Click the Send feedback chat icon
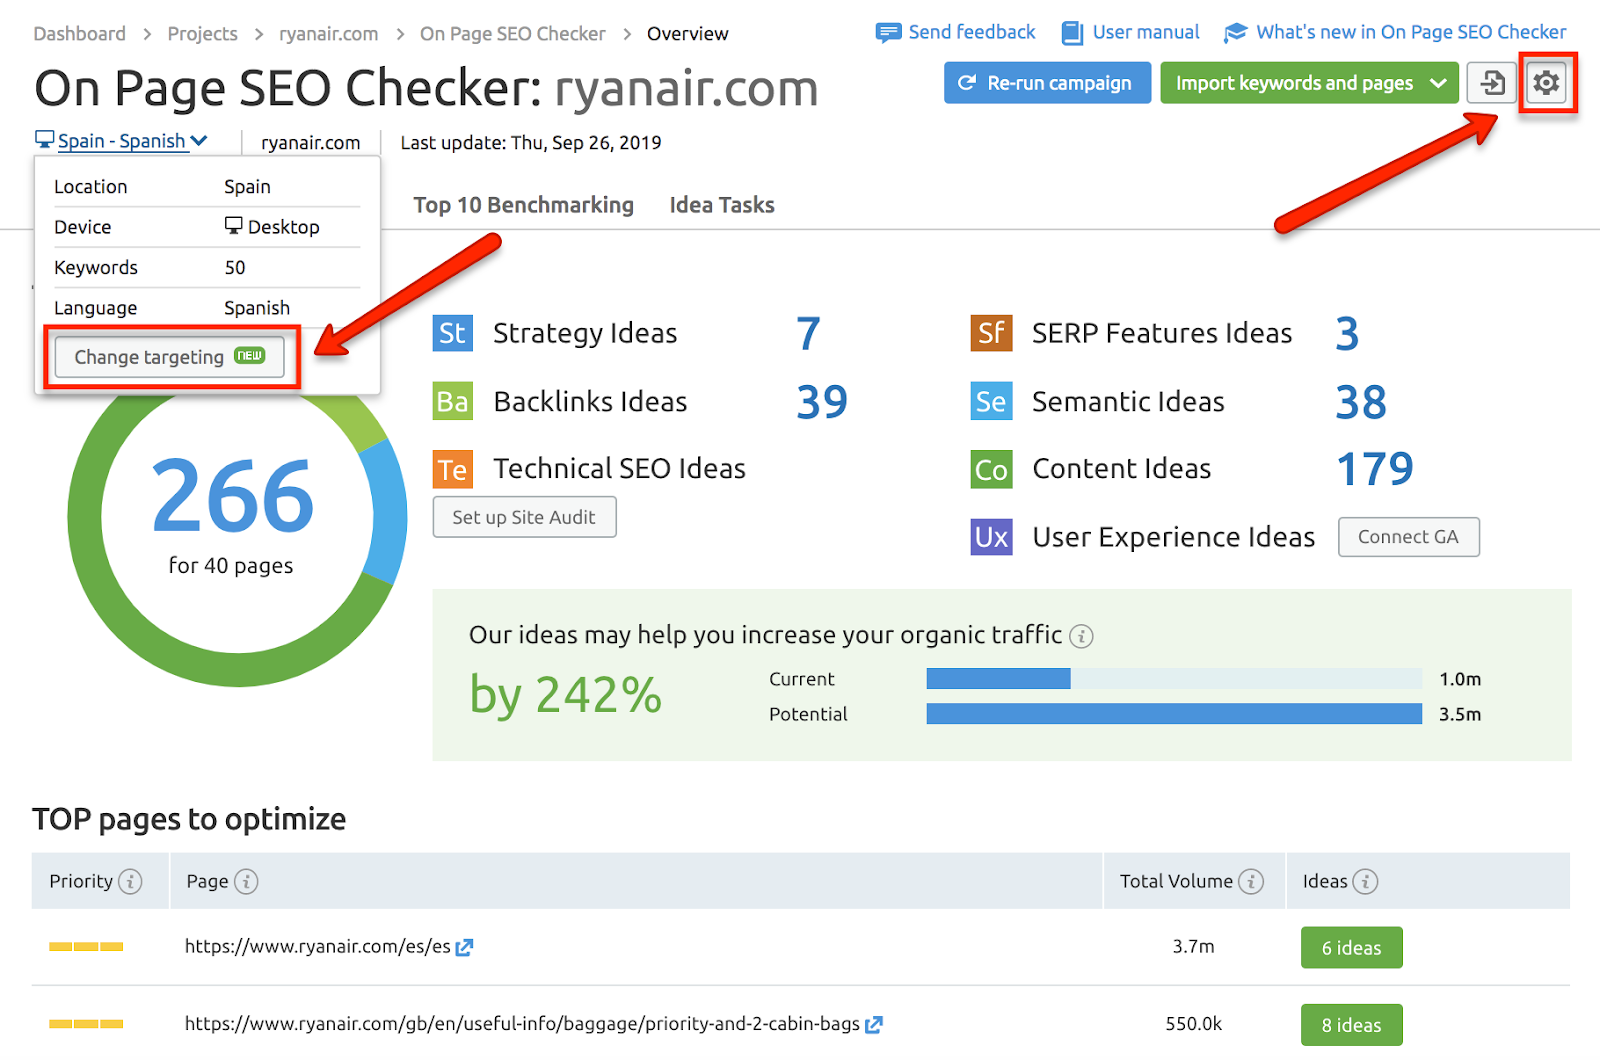 tap(888, 33)
